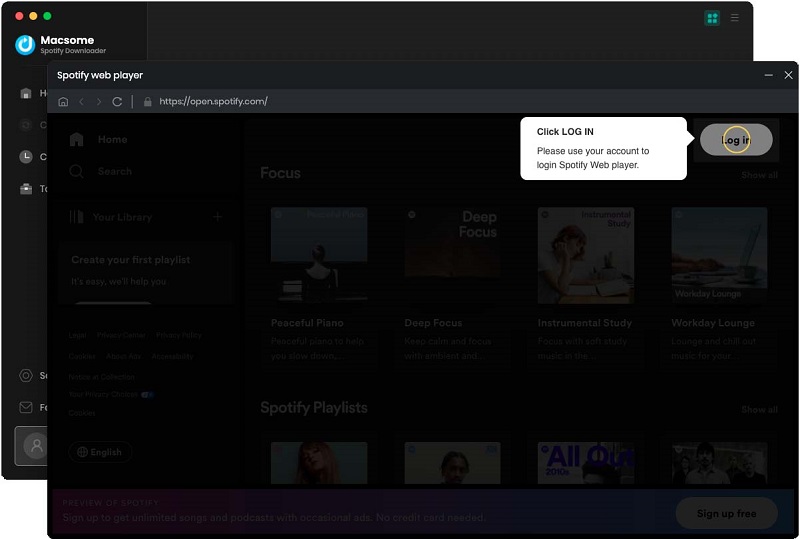Open the English language selector
This screenshot has height=539, width=800.
click(x=100, y=452)
